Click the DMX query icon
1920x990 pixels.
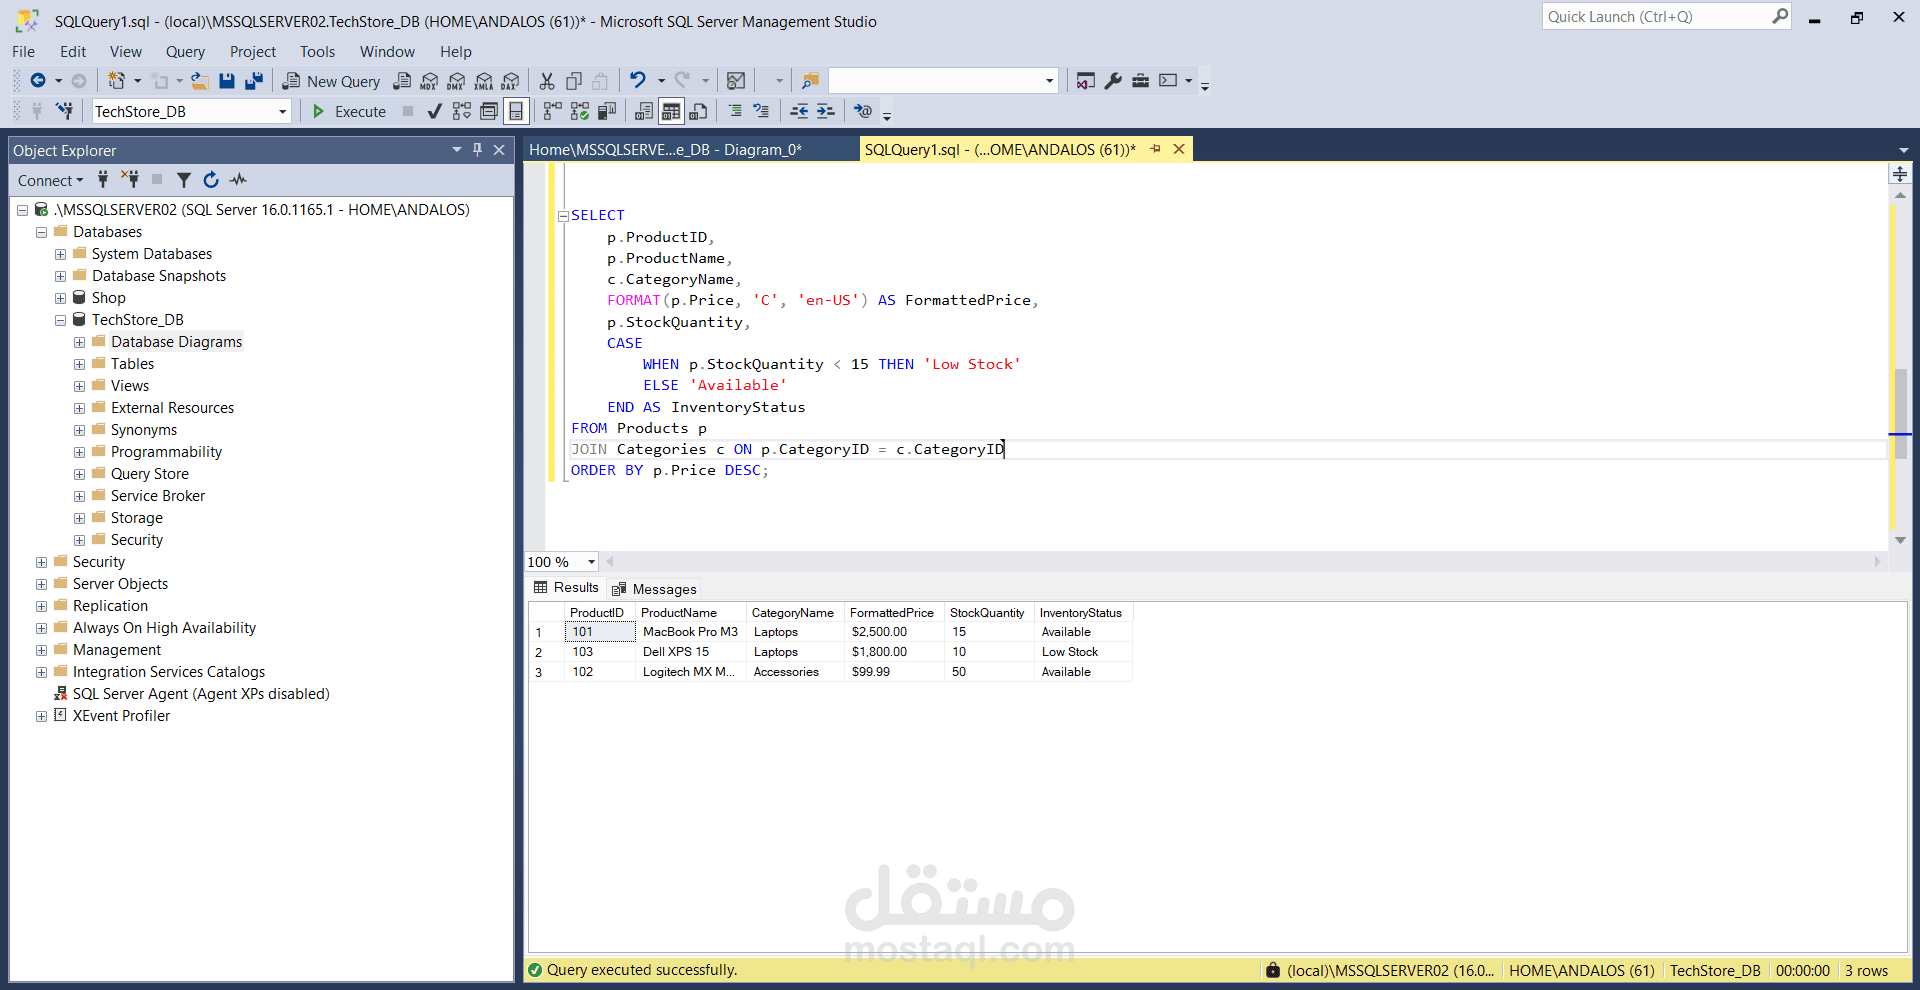point(456,81)
